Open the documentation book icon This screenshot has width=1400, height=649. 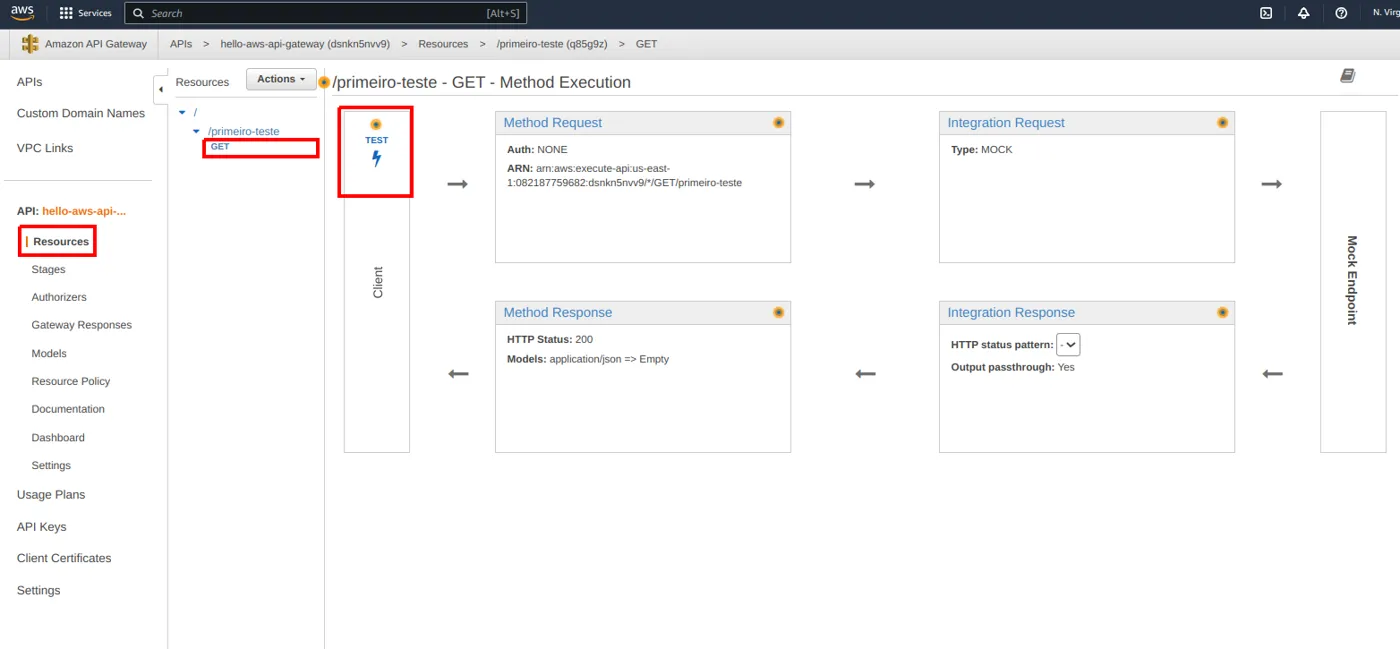click(1347, 76)
